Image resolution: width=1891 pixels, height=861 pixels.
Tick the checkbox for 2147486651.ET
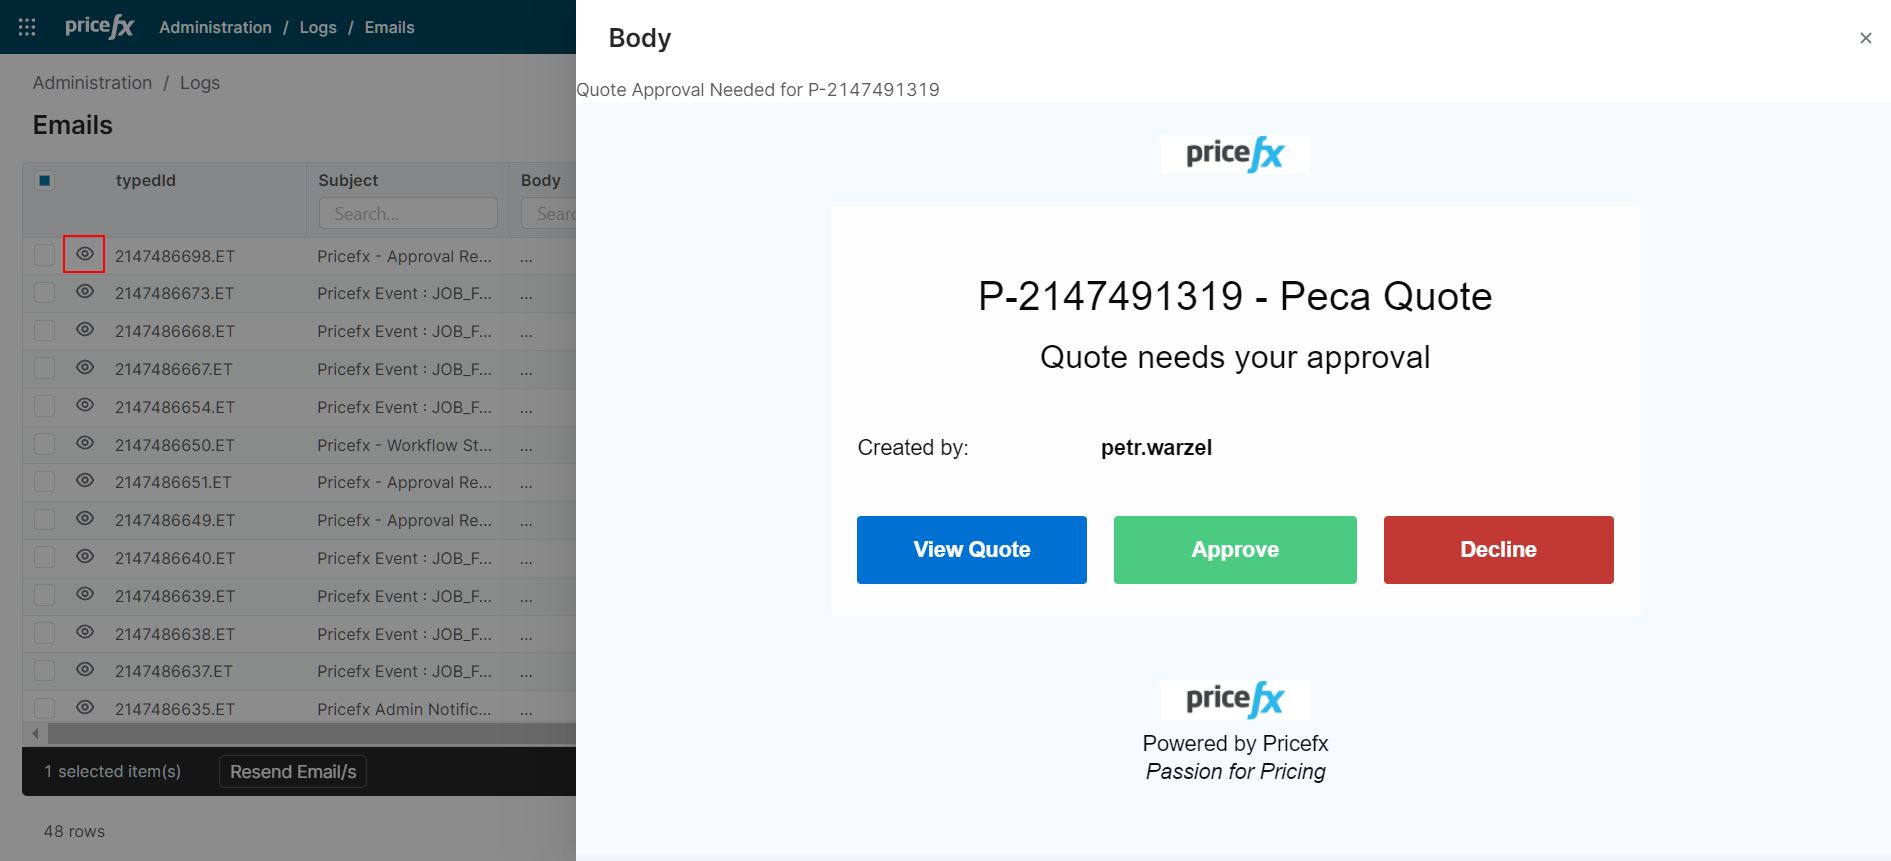(45, 481)
